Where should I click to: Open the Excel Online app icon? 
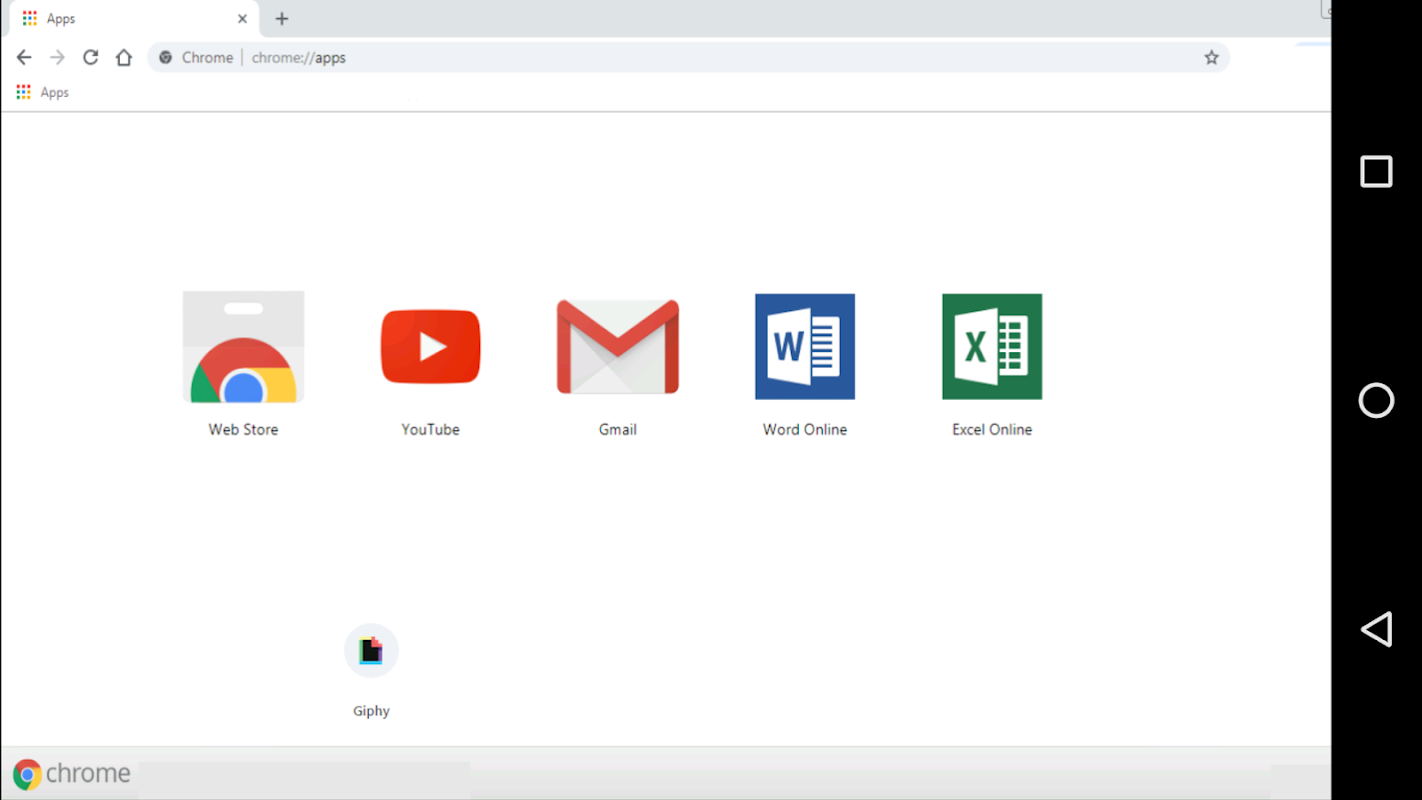(x=992, y=347)
